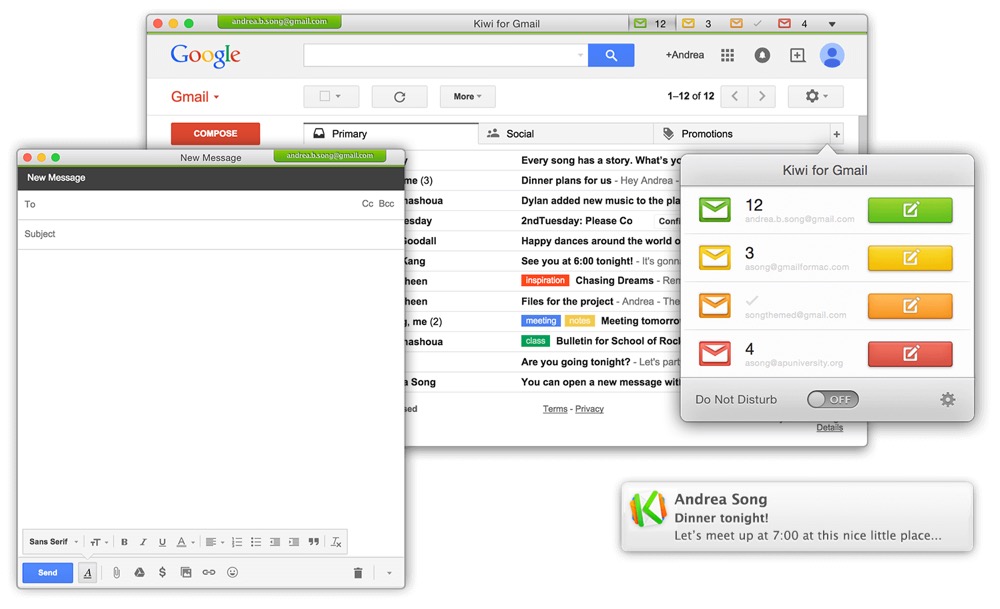Switch to the Social tab
1000x609 pixels.
566,134
